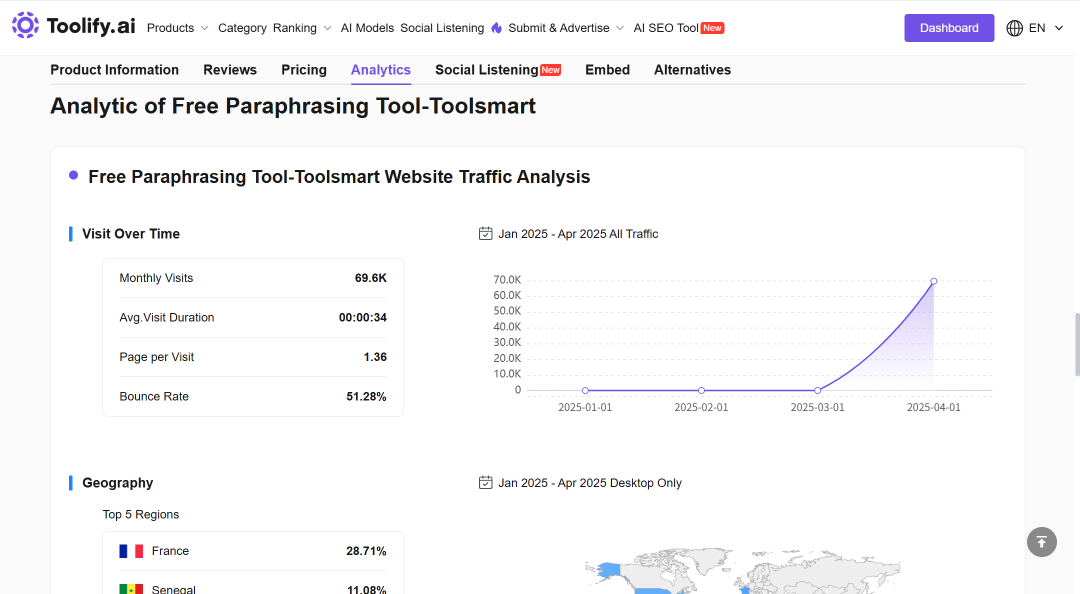Click calendar icon next to Desktop Only
This screenshot has height=594, width=1080.
[x=486, y=482]
